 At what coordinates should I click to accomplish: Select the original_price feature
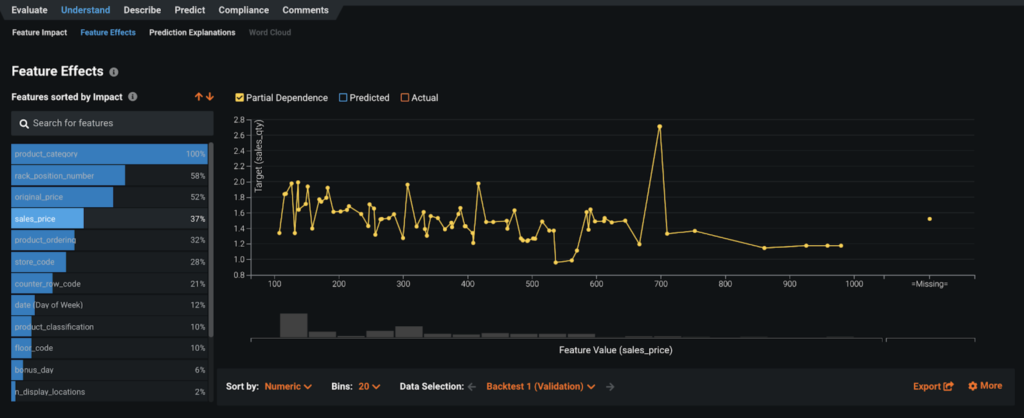109,197
